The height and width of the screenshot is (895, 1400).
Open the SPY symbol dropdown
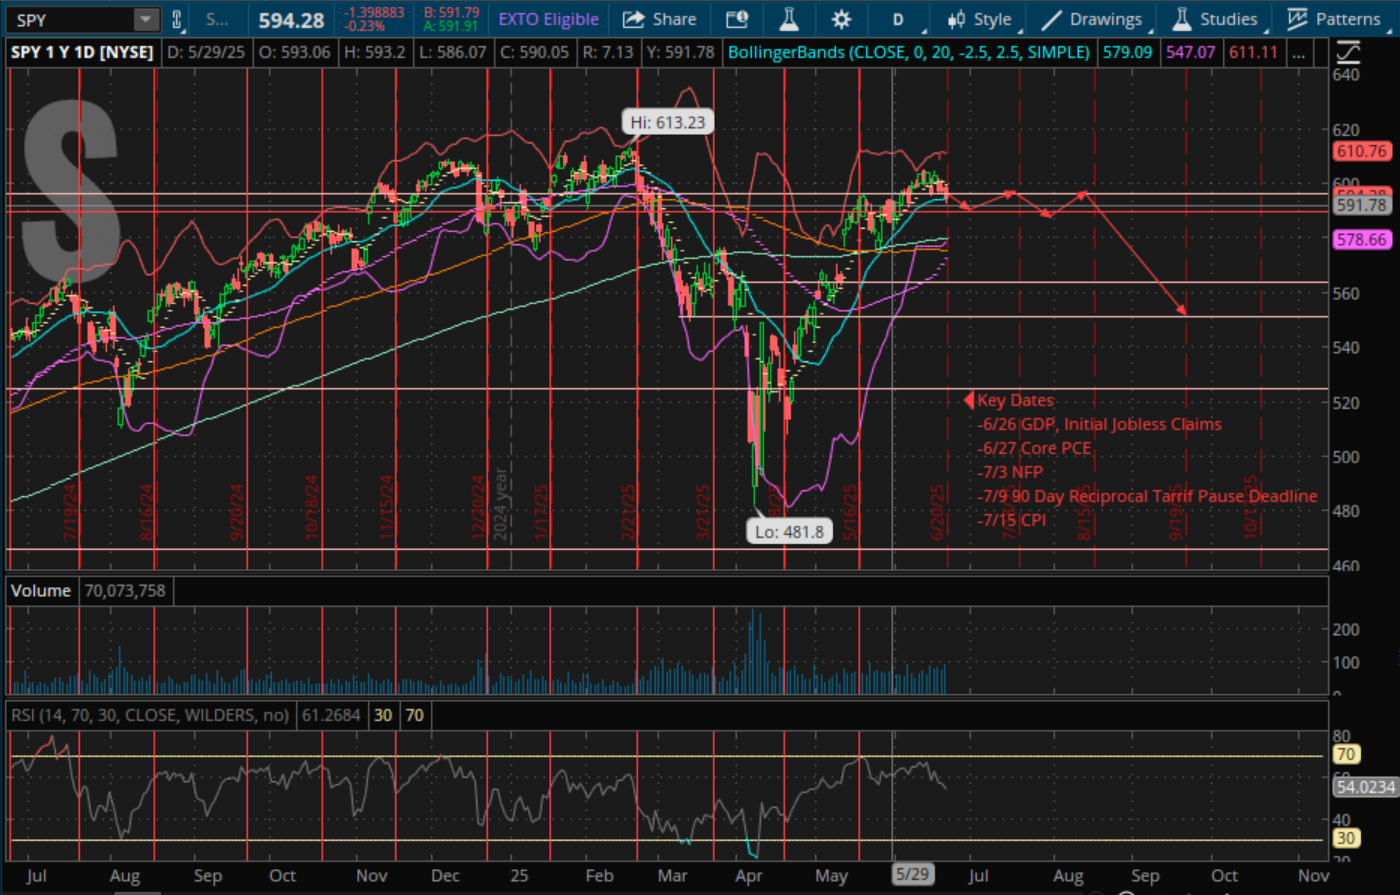145,18
